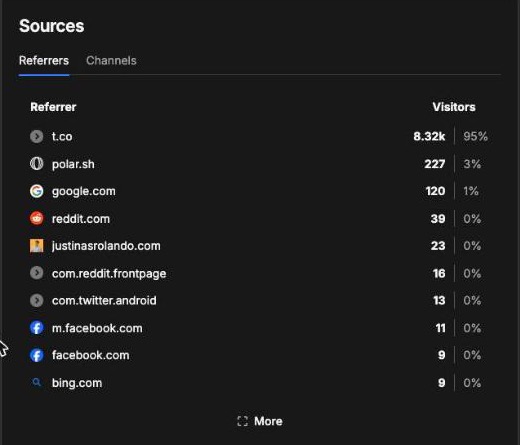Click the 23 visitors value

pos(438,246)
